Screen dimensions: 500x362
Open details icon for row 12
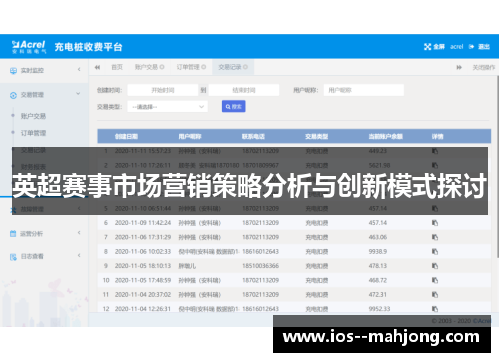(435, 309)
